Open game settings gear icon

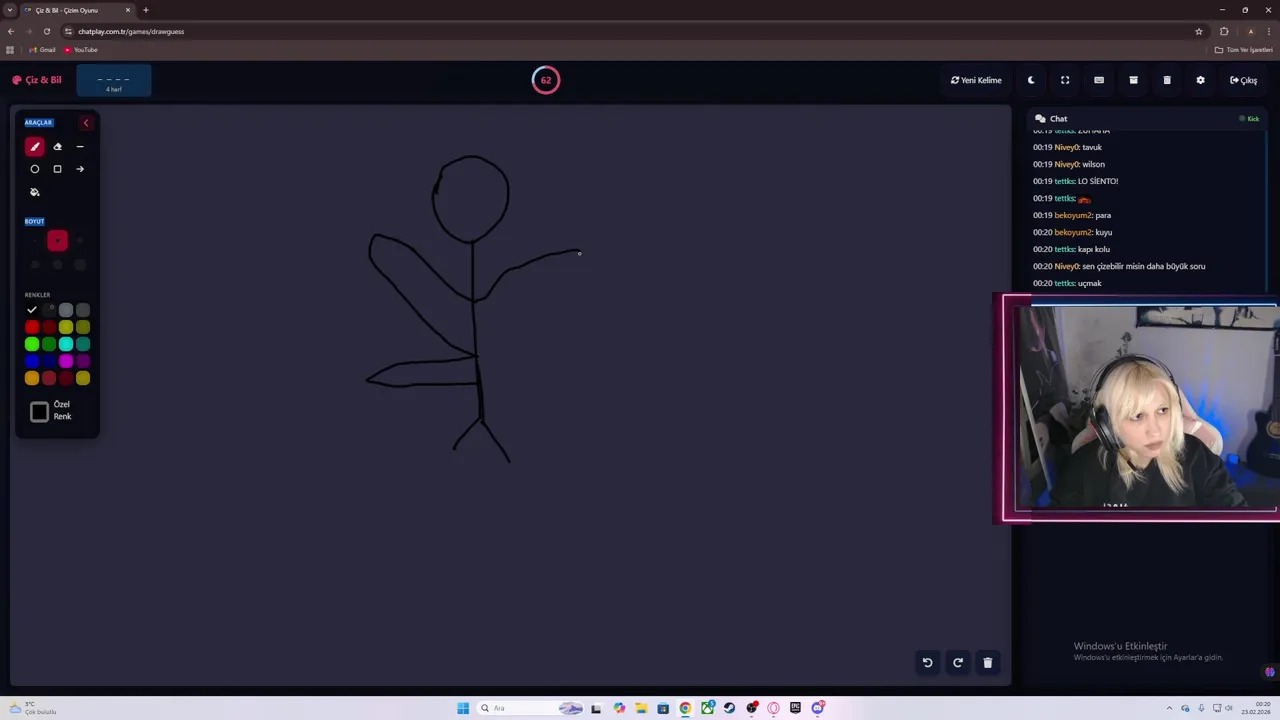(1201, 80)
